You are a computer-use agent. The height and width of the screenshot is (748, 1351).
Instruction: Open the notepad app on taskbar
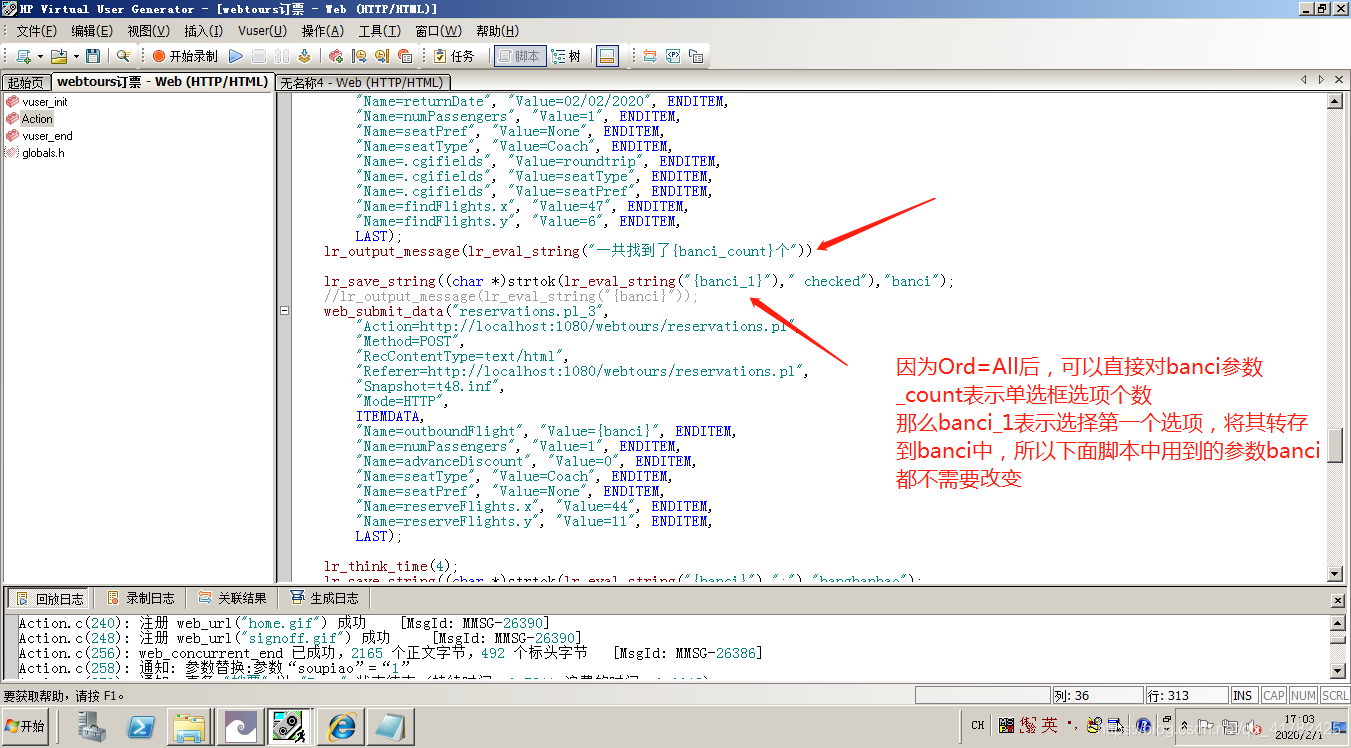pyautogui.click(x=389, y=727)
